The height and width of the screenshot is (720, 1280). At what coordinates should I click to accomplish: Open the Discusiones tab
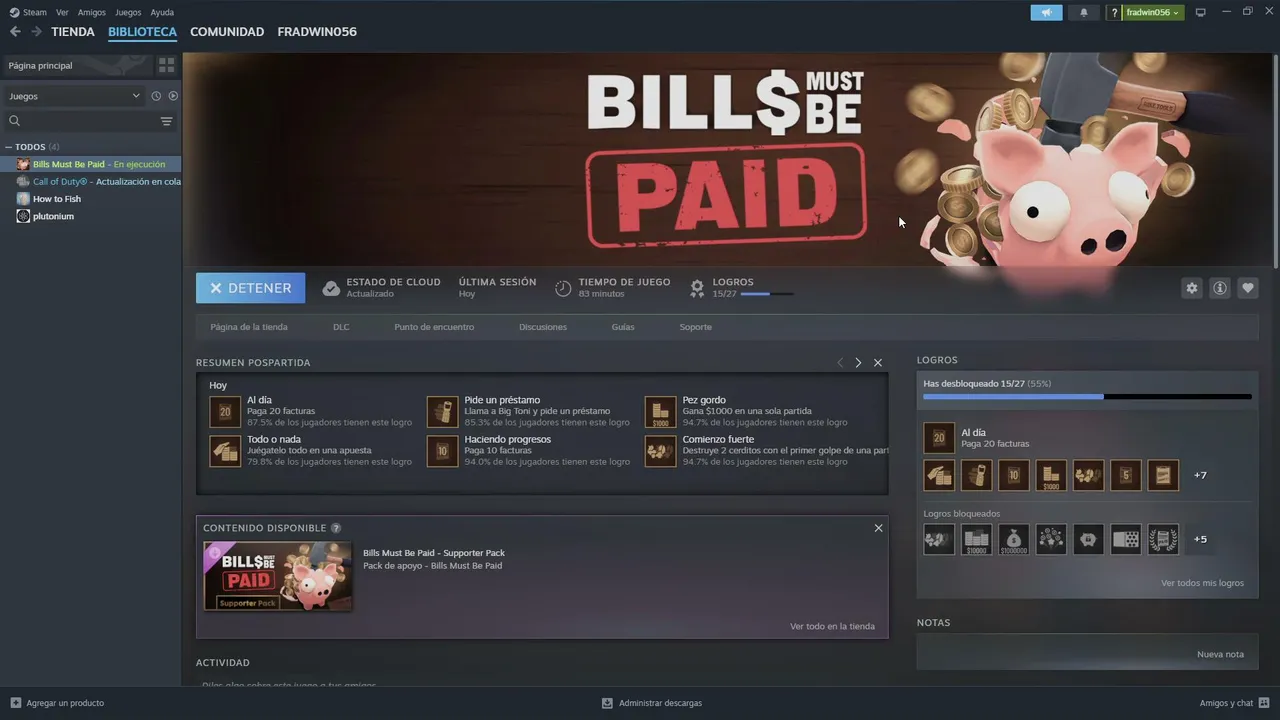click(x=543, y=327)
